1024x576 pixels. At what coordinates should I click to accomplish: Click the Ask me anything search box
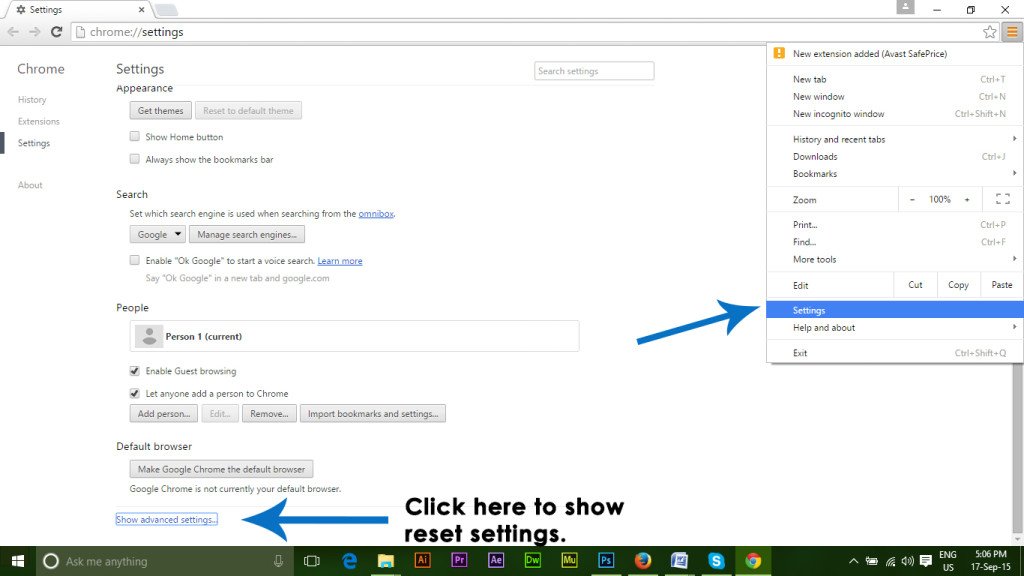tap(163, 561)
